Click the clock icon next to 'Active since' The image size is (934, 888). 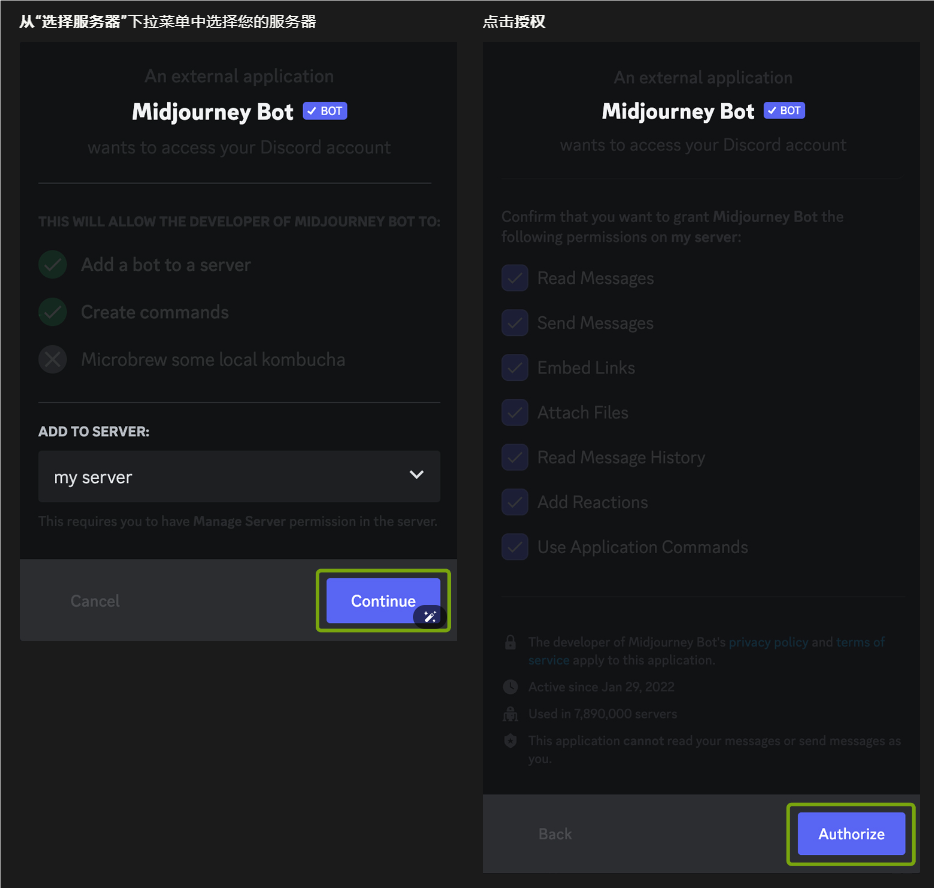pos(510,687)
